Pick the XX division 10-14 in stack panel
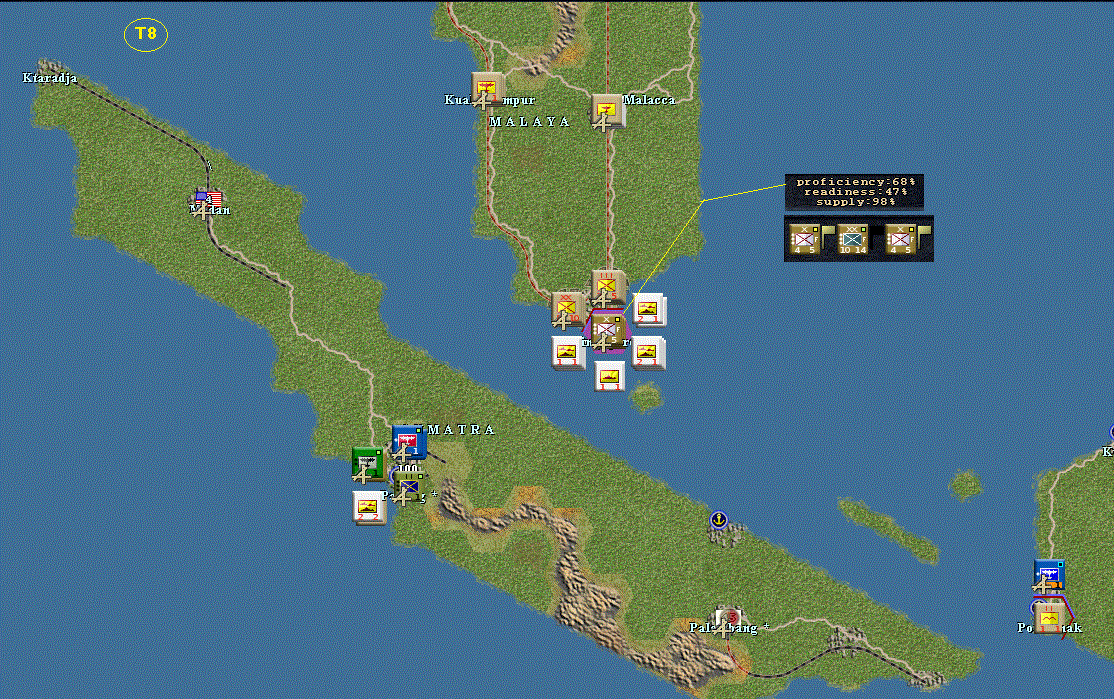 [853, 239]
